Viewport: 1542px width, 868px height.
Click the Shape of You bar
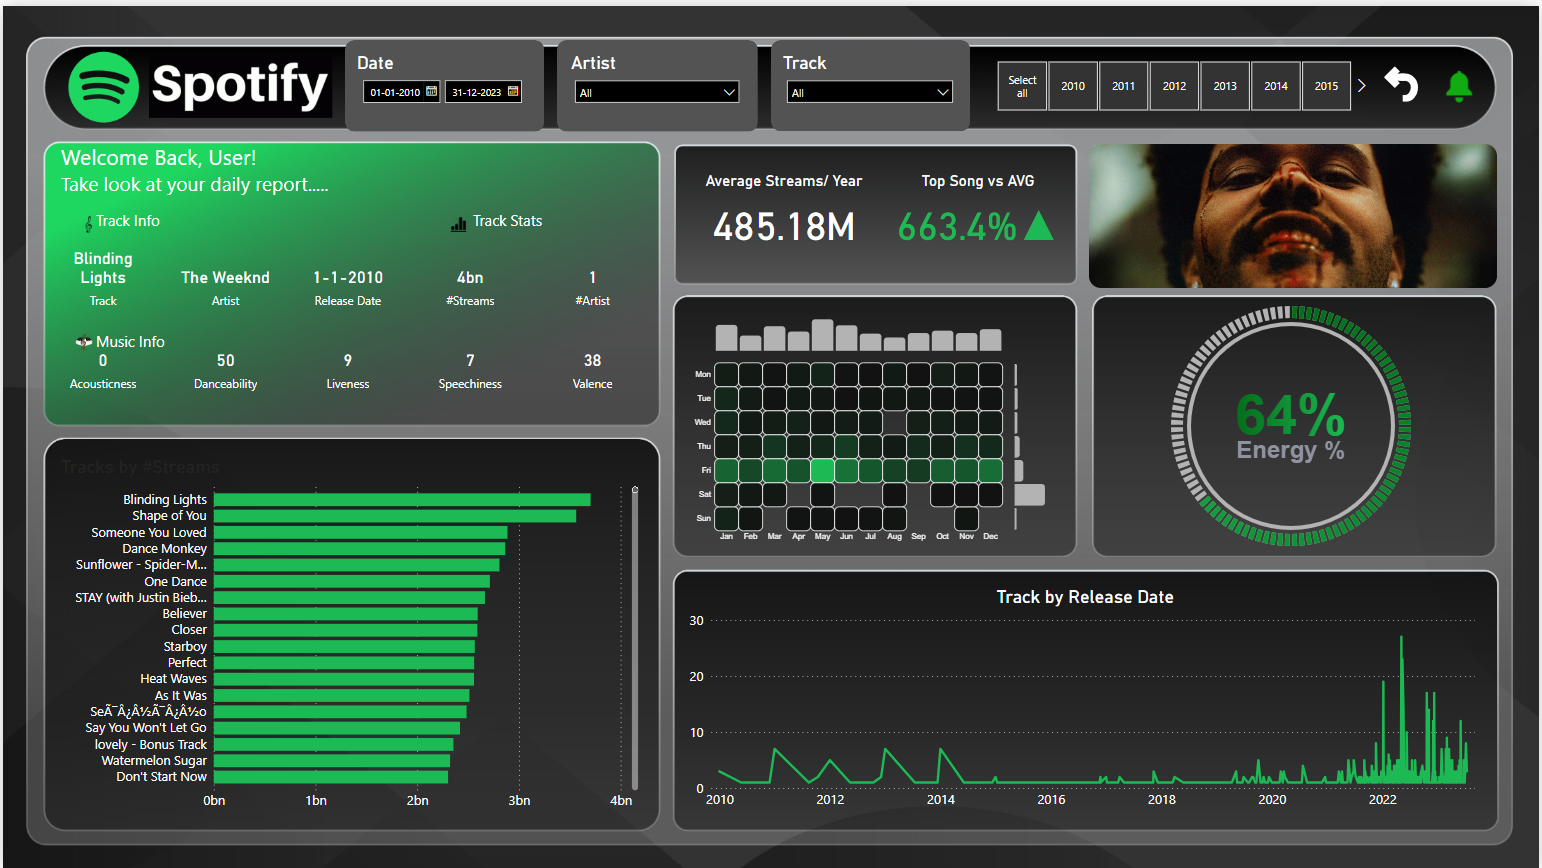[394, 516]
